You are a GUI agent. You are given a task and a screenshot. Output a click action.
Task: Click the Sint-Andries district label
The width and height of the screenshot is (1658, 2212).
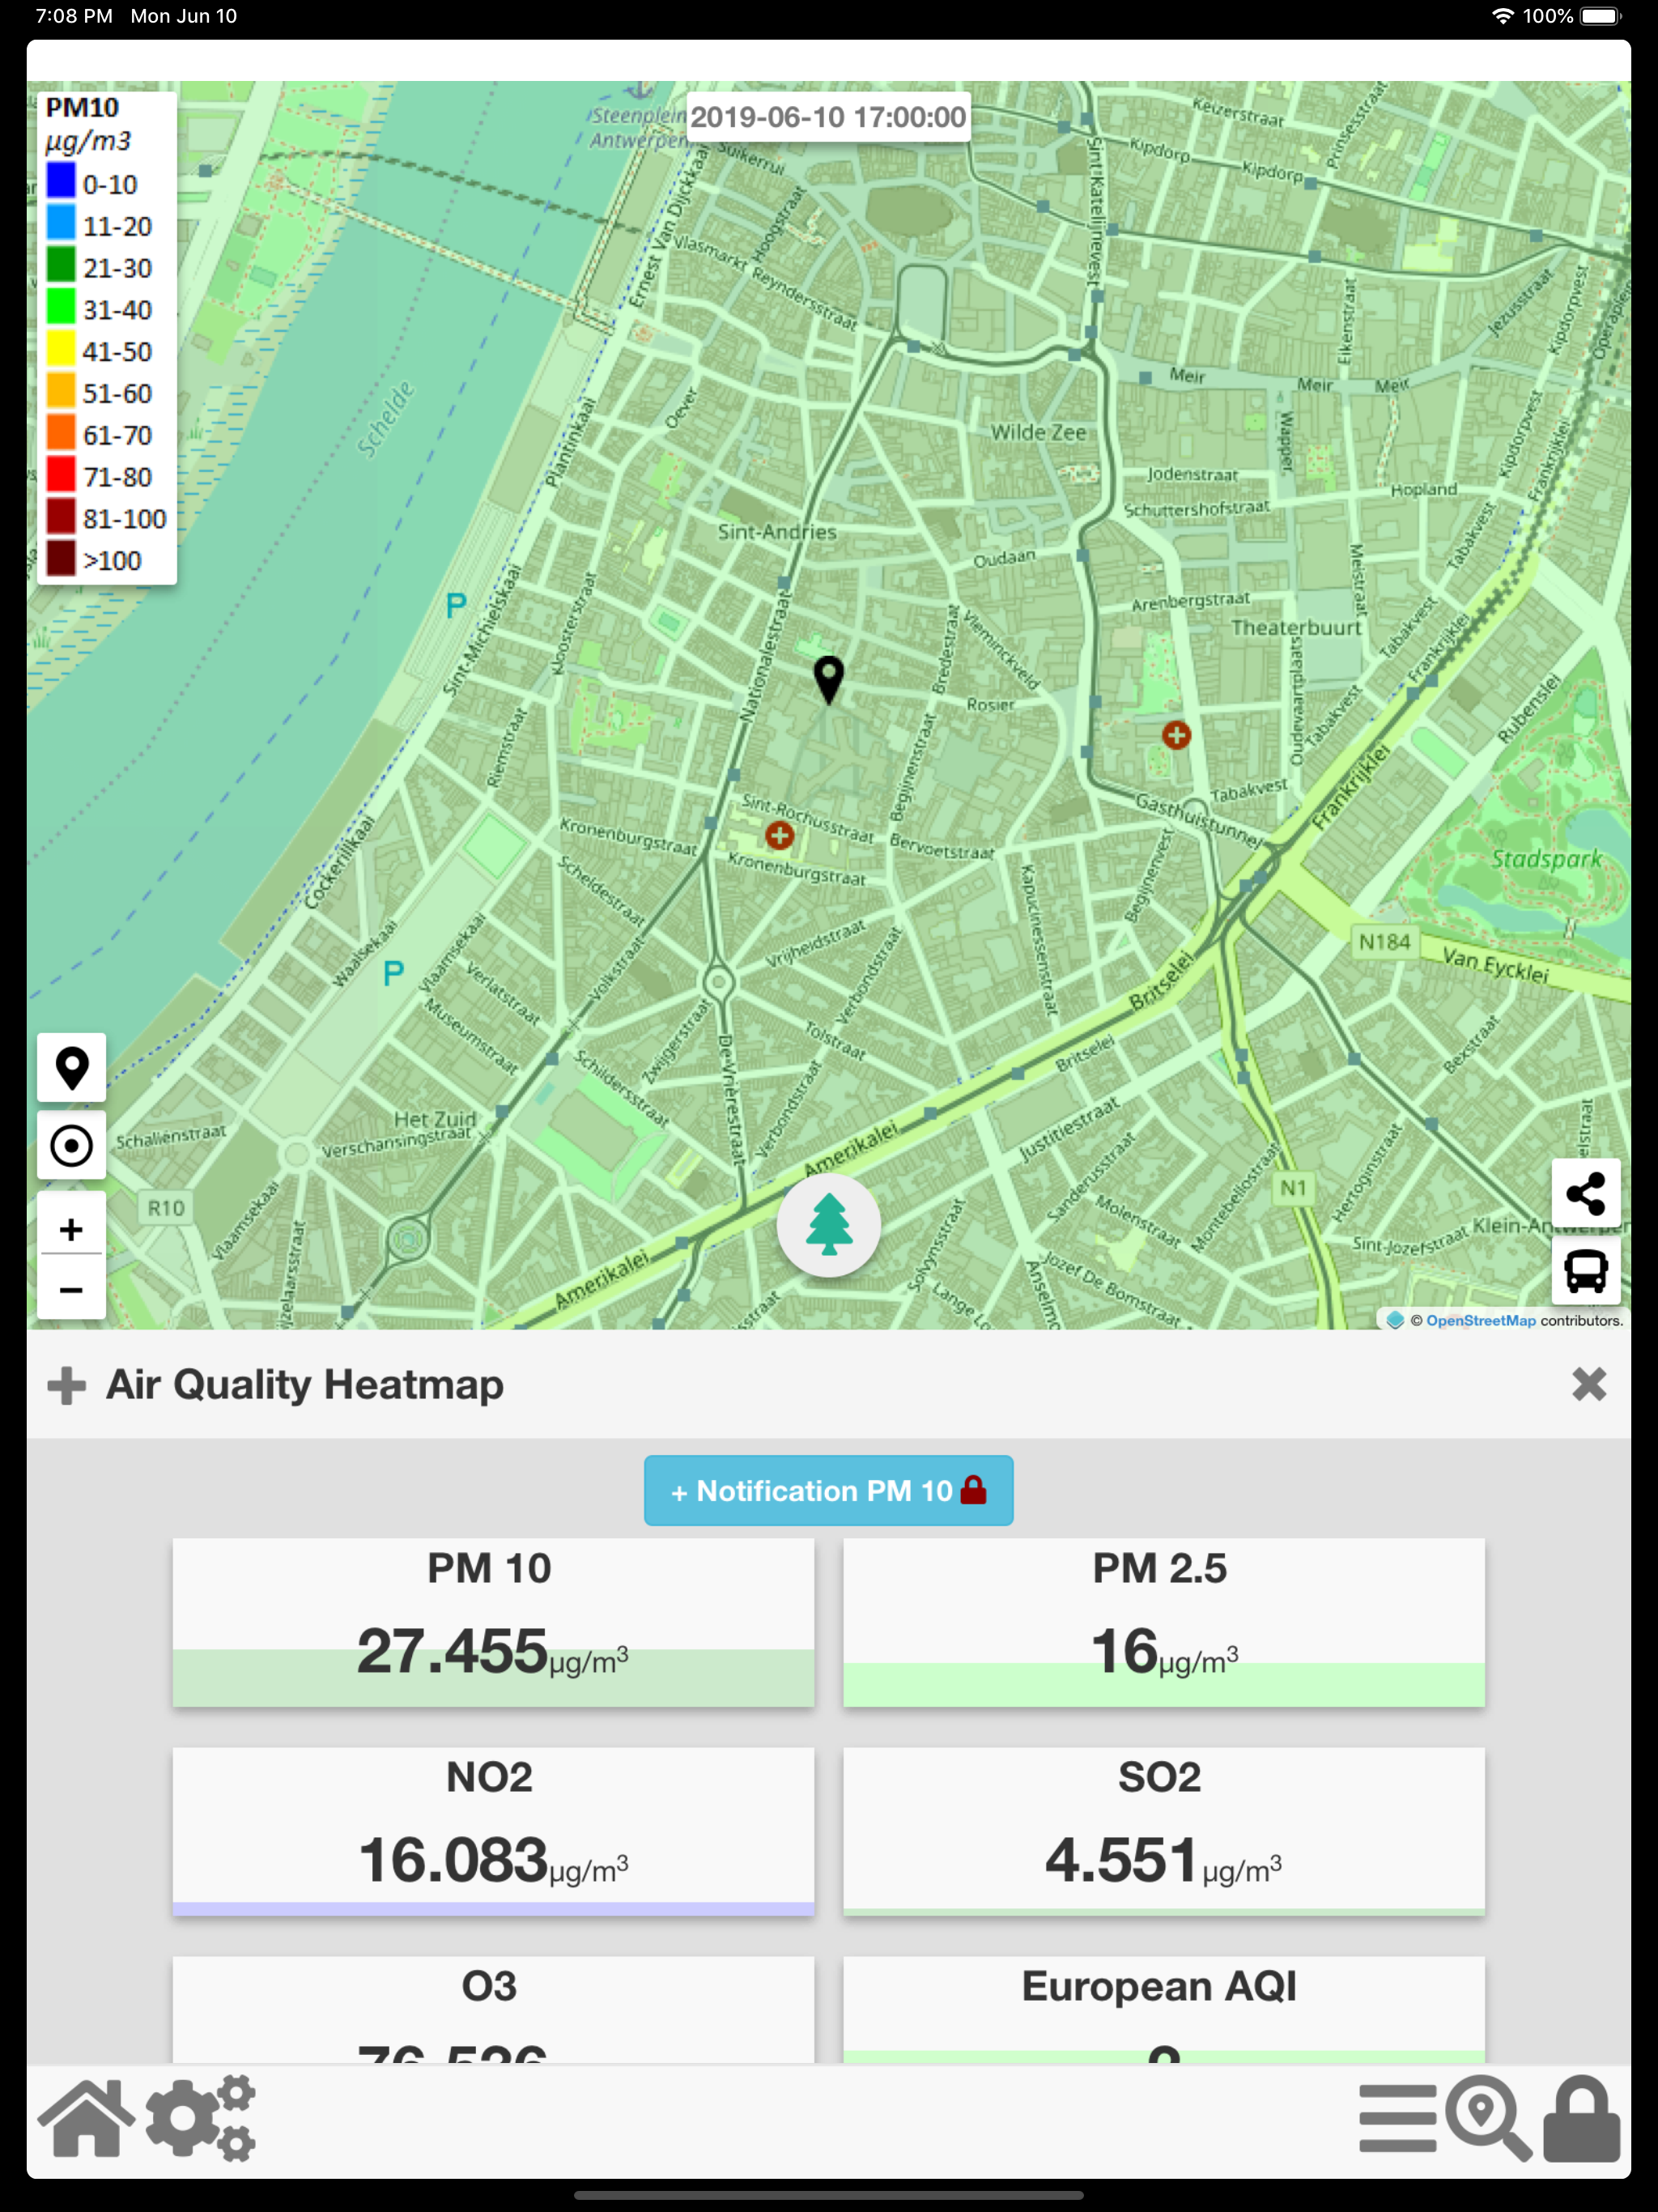click(x=777, y=532)
